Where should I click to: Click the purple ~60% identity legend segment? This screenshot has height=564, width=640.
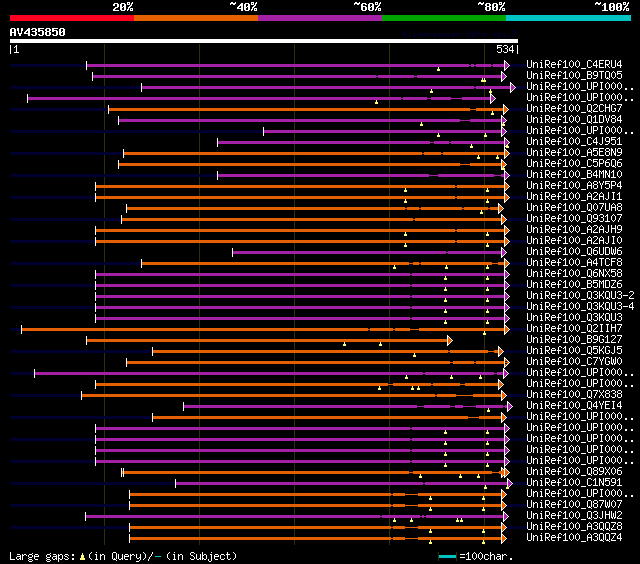tap(320, 18)
